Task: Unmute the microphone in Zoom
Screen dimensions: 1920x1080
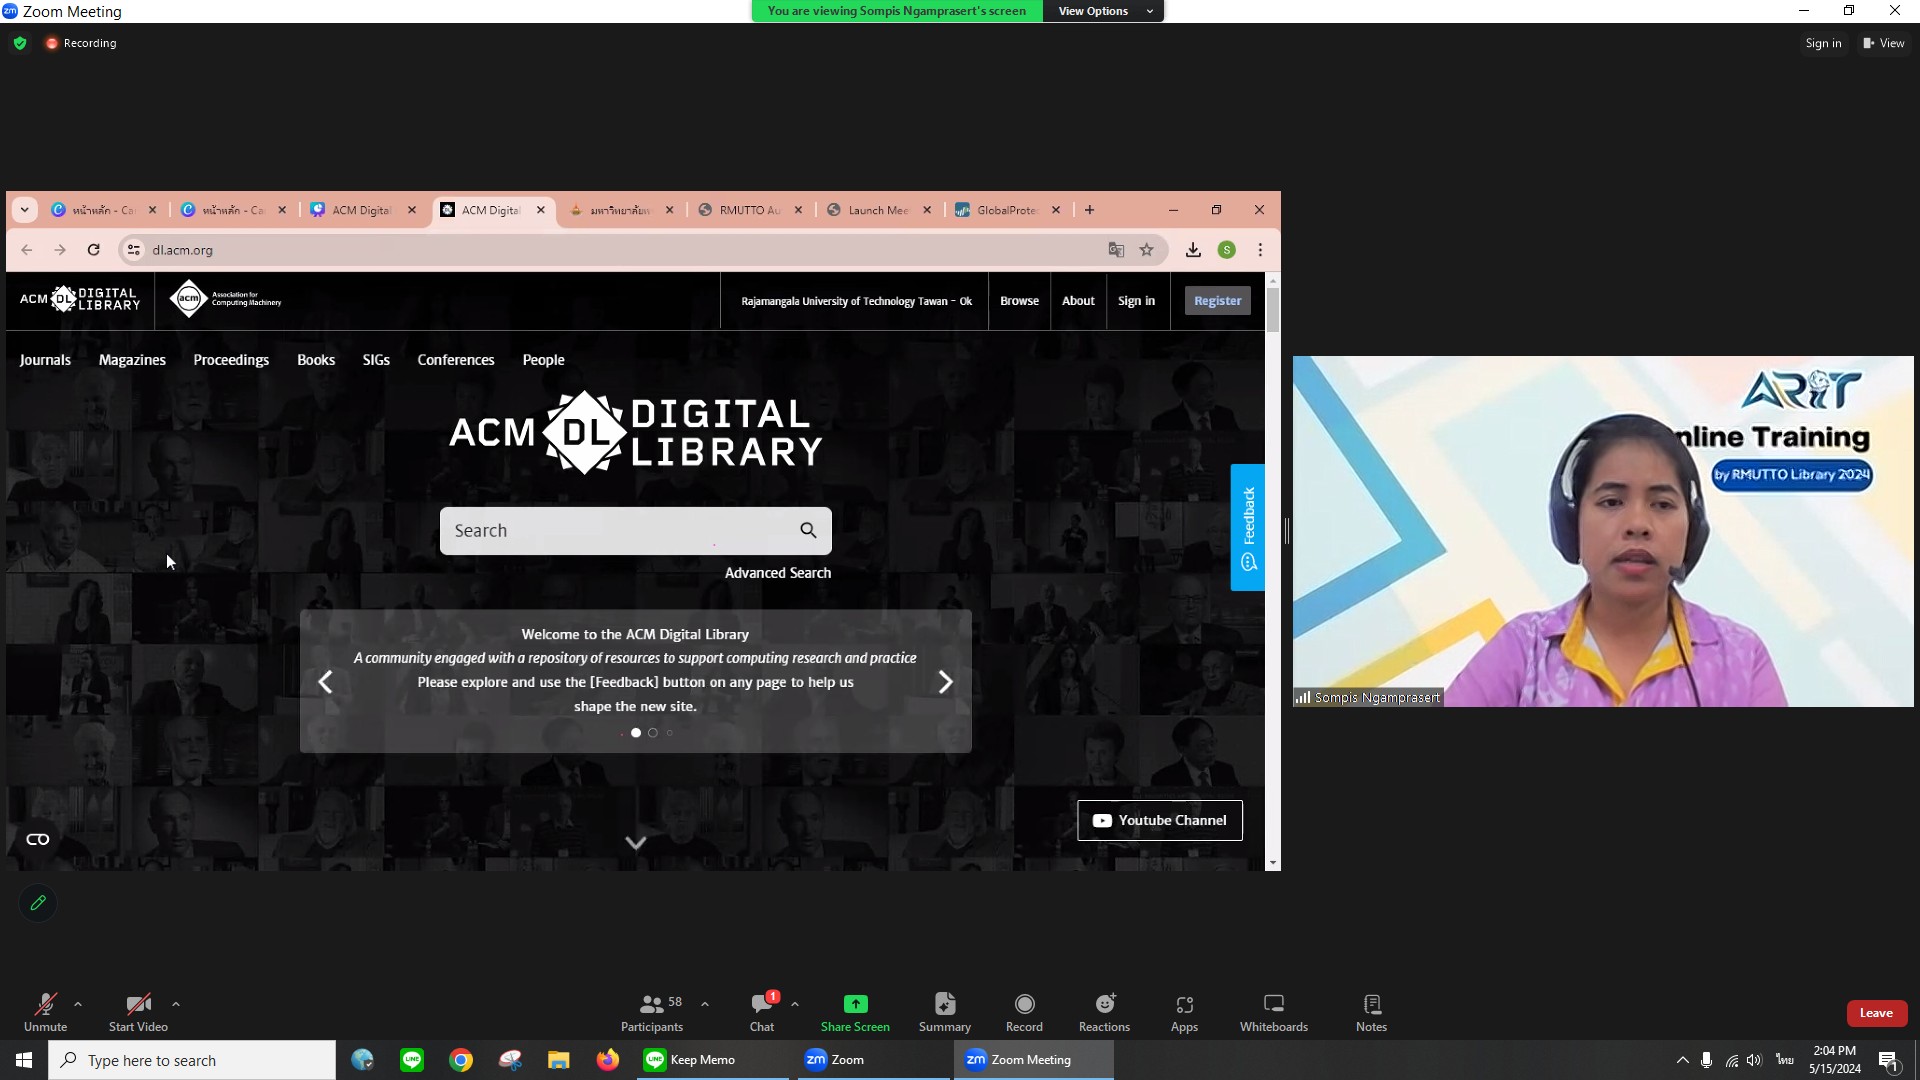Action: (45, 1012)
